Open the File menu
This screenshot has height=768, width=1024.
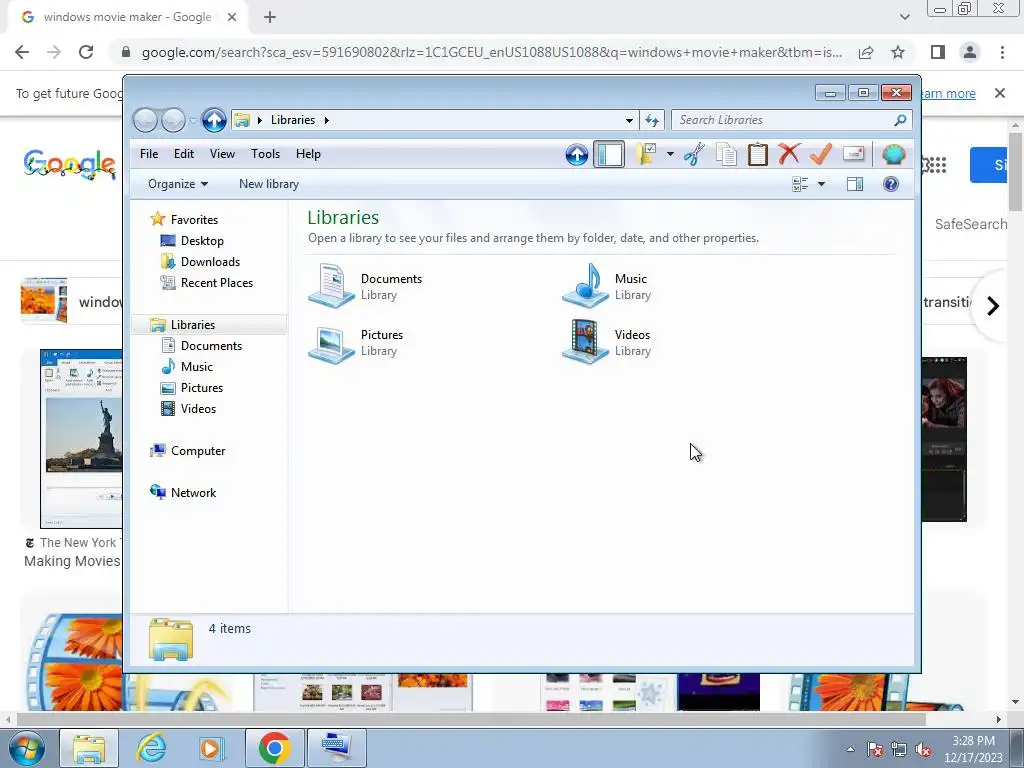pos(149,154)
